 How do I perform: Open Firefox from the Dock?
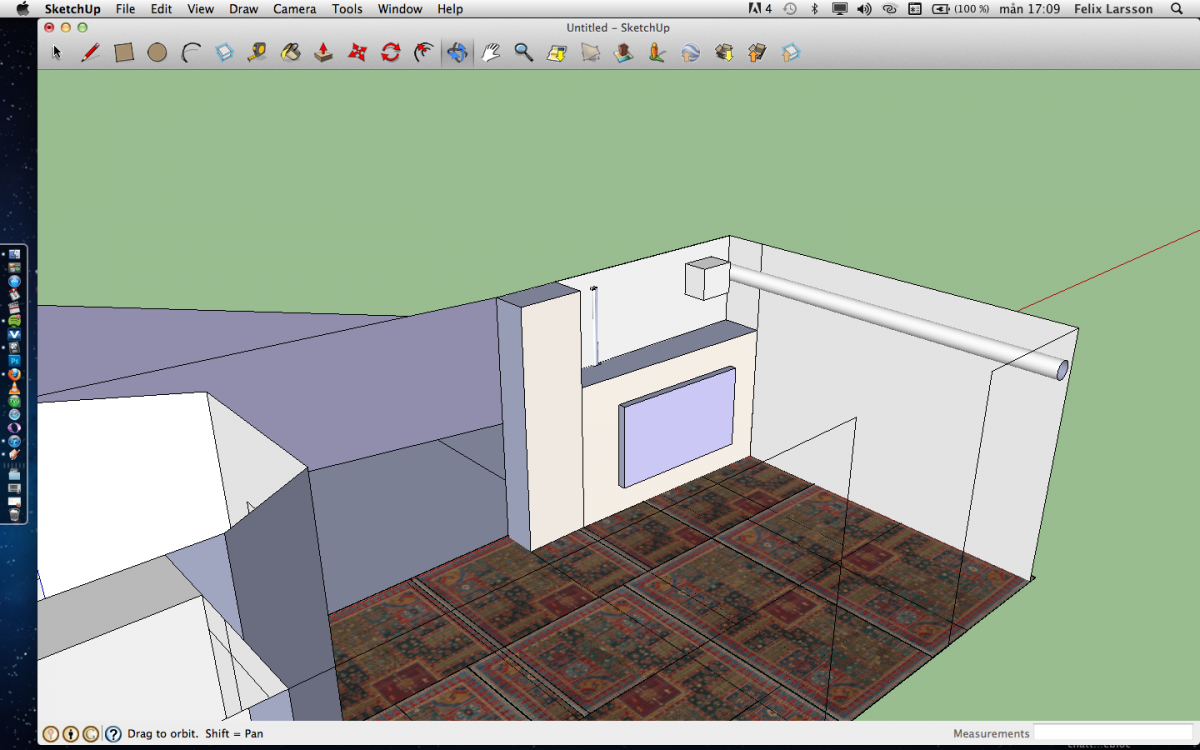pyautogui.click(x=14, y=374)
